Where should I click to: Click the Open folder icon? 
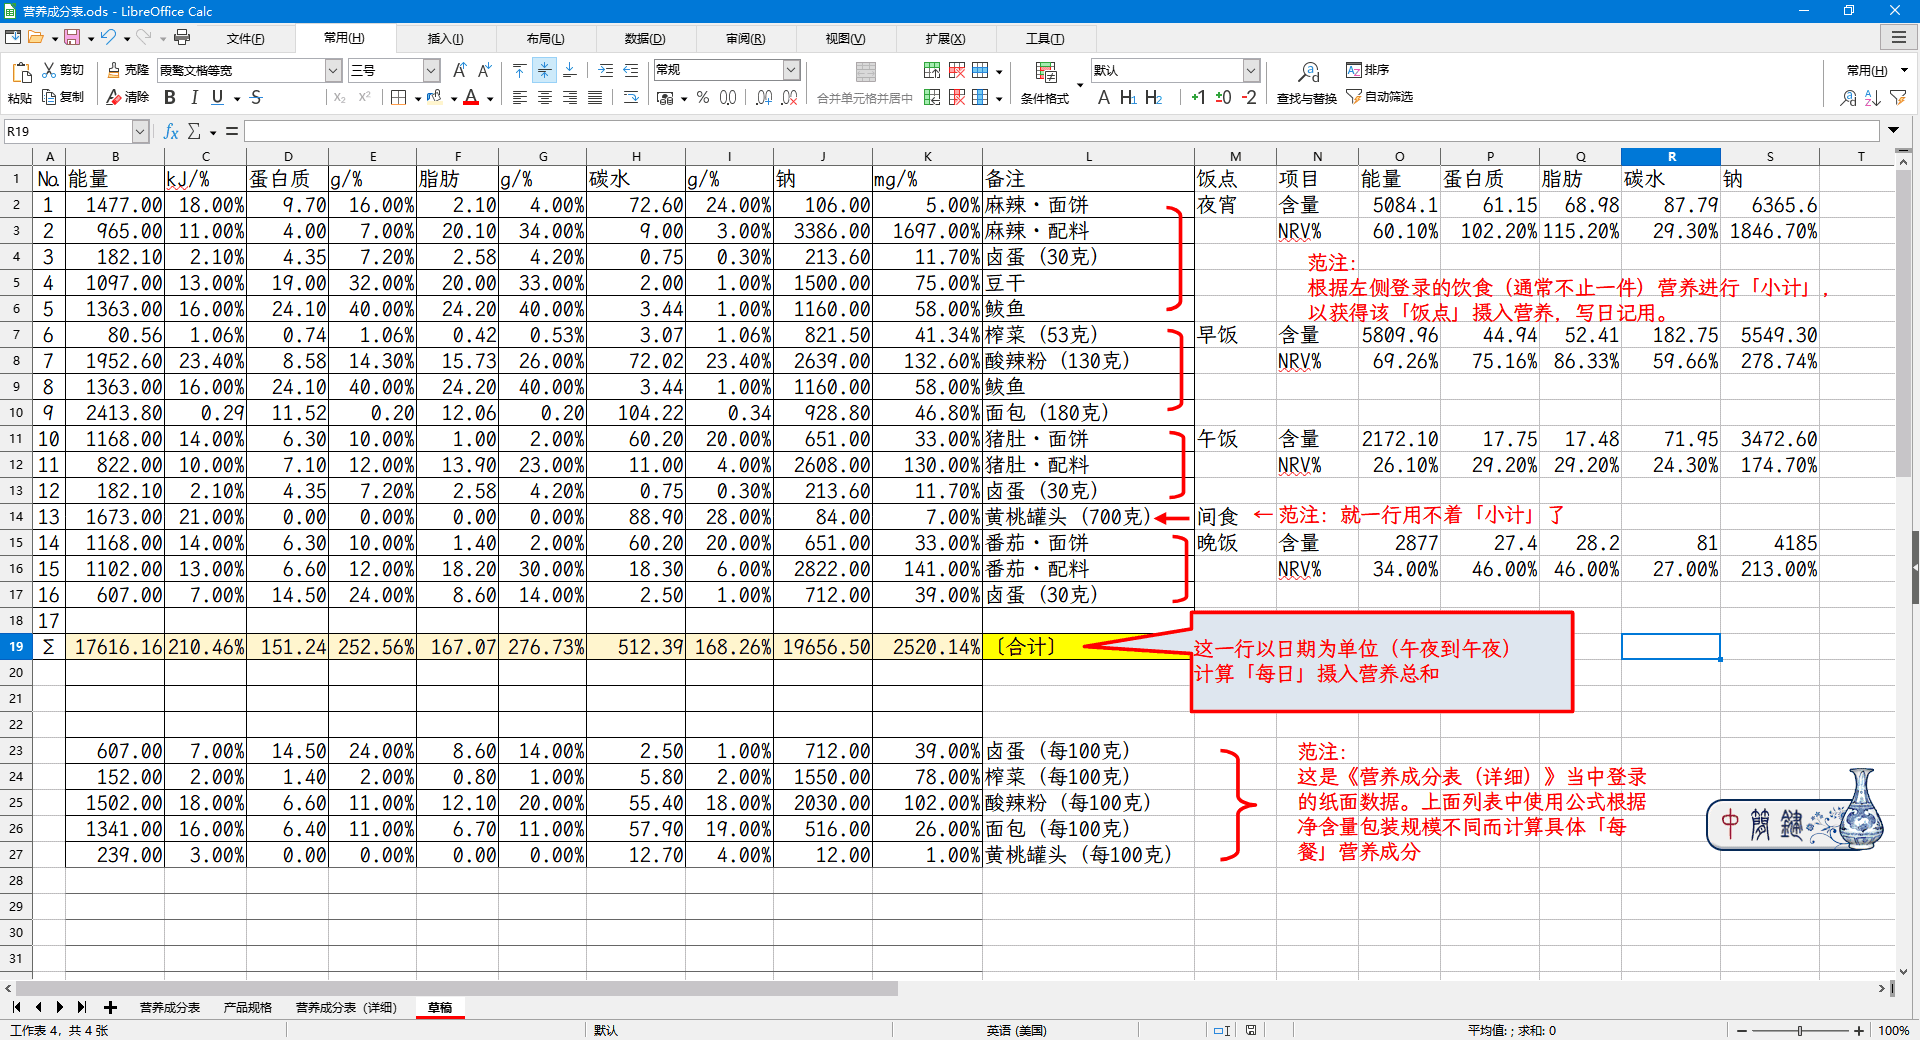pyautogui.click(x=36, y=37)
